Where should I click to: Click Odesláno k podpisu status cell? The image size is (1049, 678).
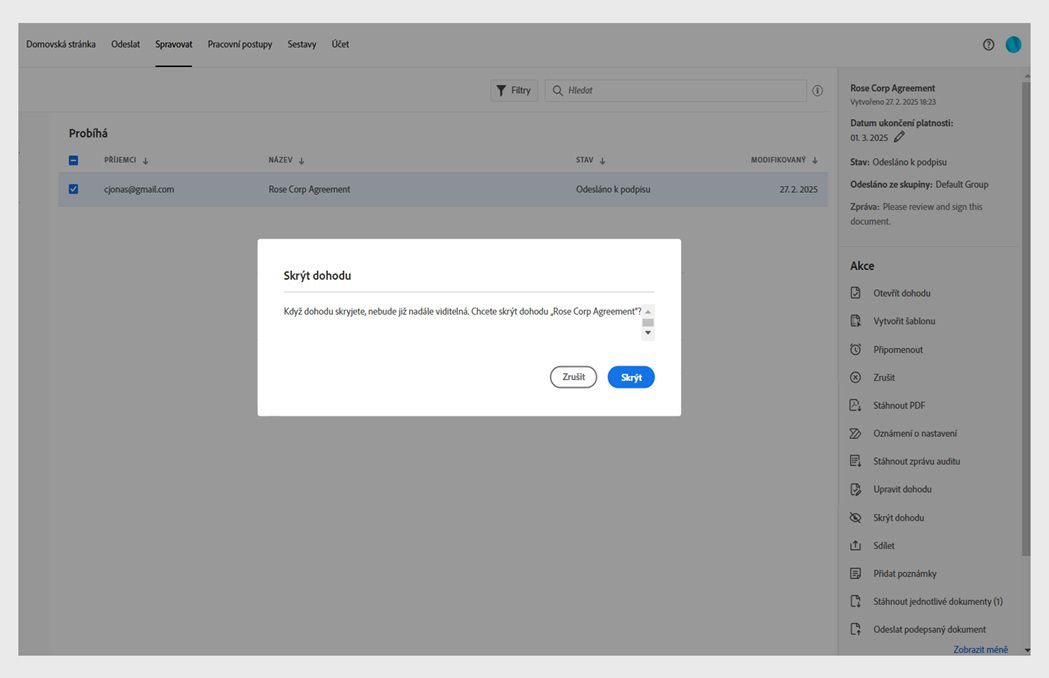pos(613,189)
